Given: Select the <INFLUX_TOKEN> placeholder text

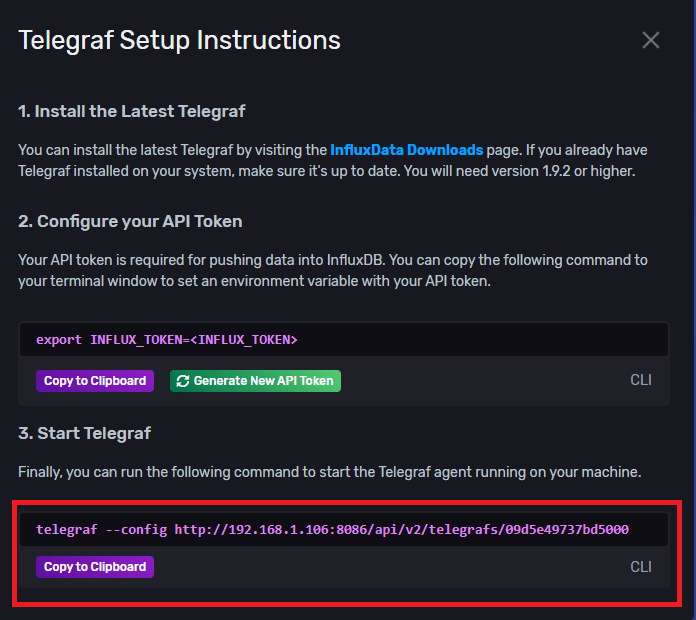Looking at the screenshot, I should coord(244,340).
